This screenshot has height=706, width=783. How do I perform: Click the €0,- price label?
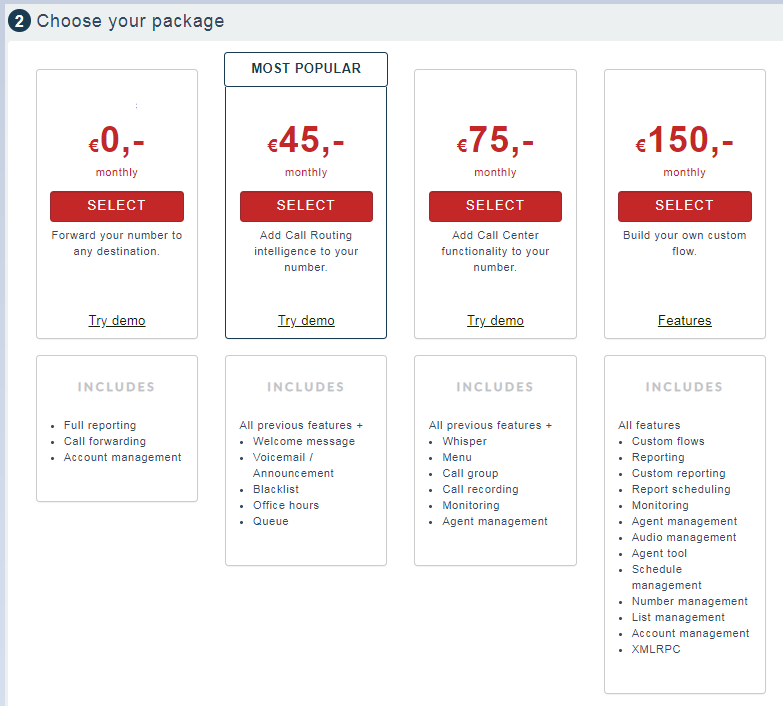[117, 142]
